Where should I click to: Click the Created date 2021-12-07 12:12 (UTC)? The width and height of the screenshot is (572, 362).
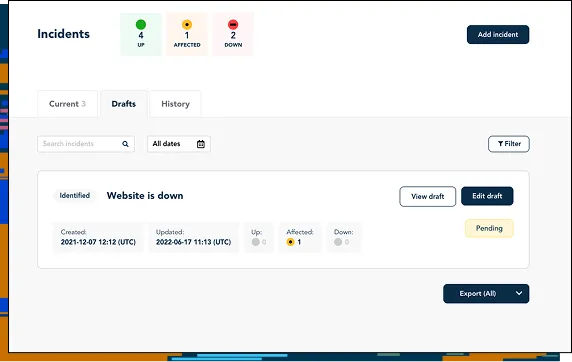pos(98,242)
